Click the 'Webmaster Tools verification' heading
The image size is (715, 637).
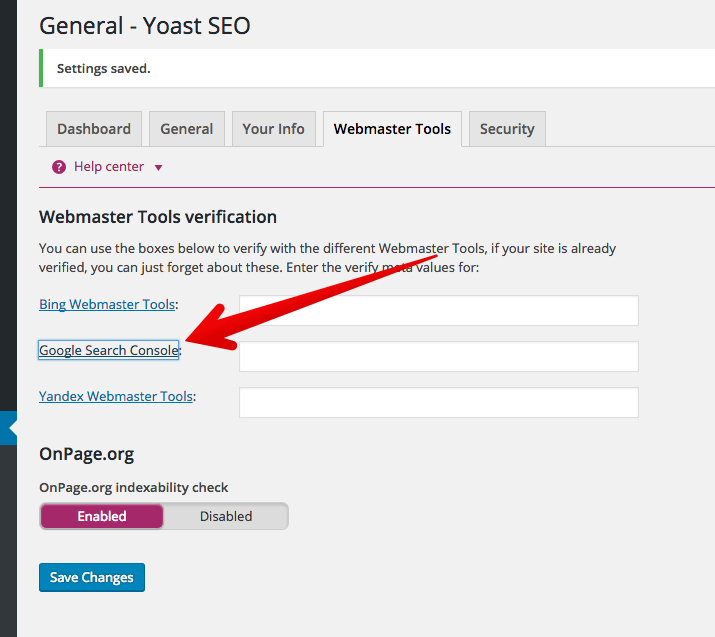(158, 217)
